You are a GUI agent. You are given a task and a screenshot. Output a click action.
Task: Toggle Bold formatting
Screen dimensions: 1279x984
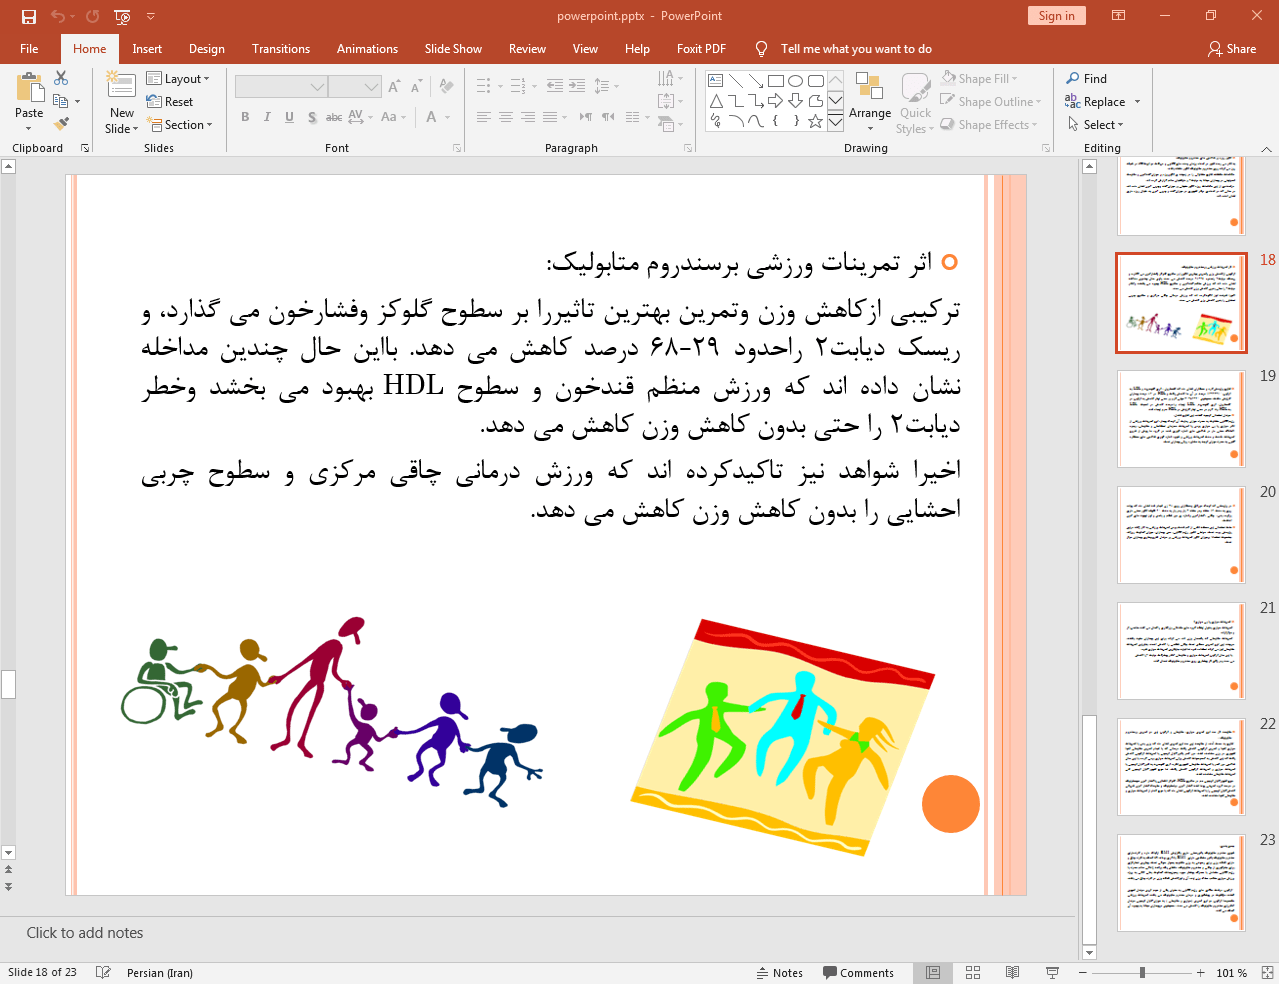click(245, 117)
